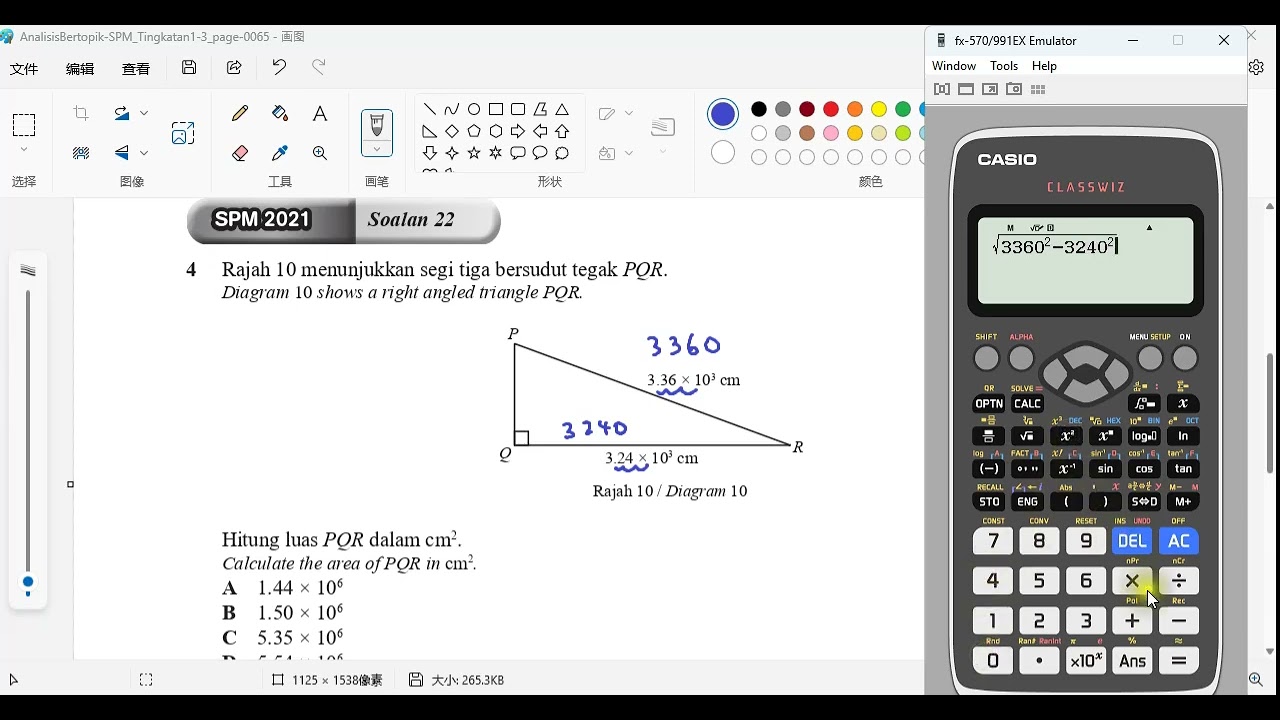Pick the black color swatch
Screen dimensions: 1280x720
pyautogui.click(x=759, y=109)
